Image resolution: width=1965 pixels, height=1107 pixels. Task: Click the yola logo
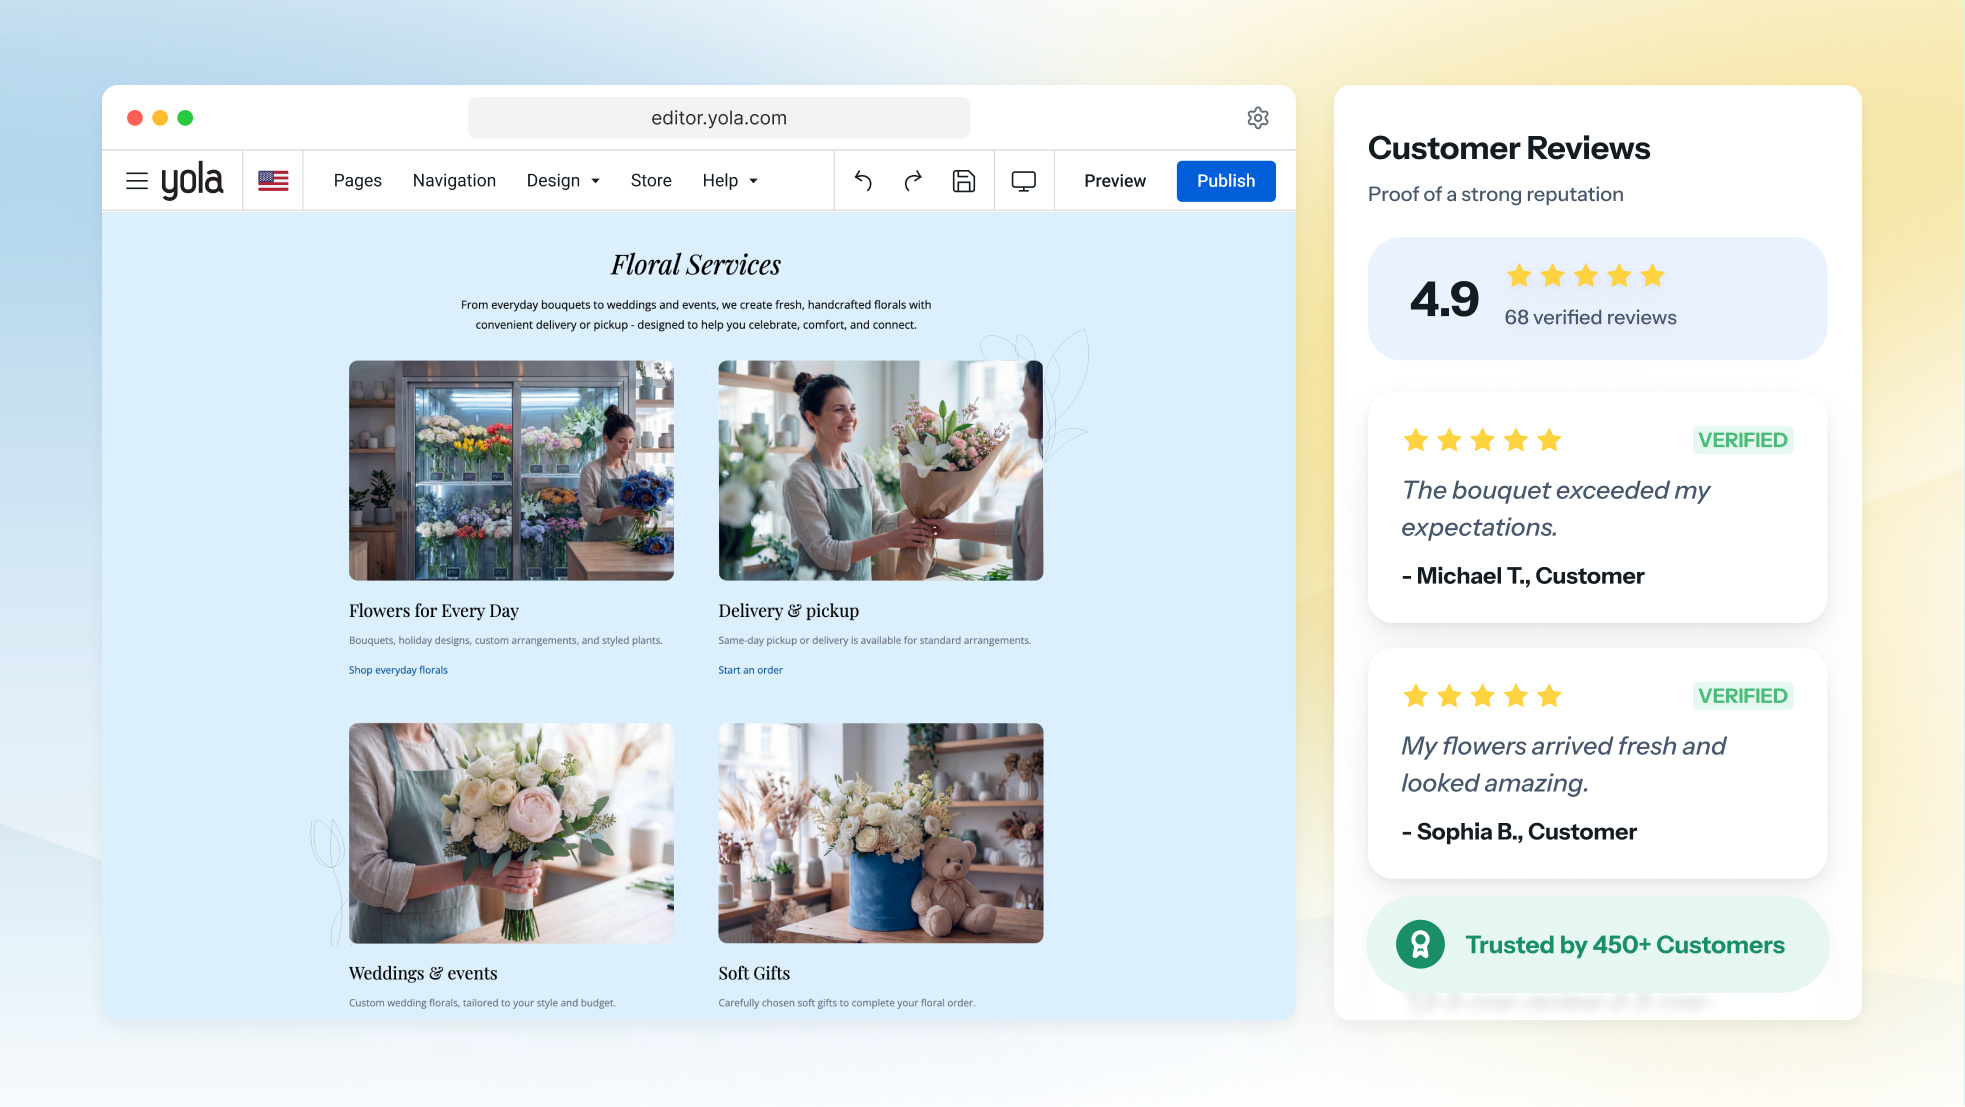pos(192,181)
